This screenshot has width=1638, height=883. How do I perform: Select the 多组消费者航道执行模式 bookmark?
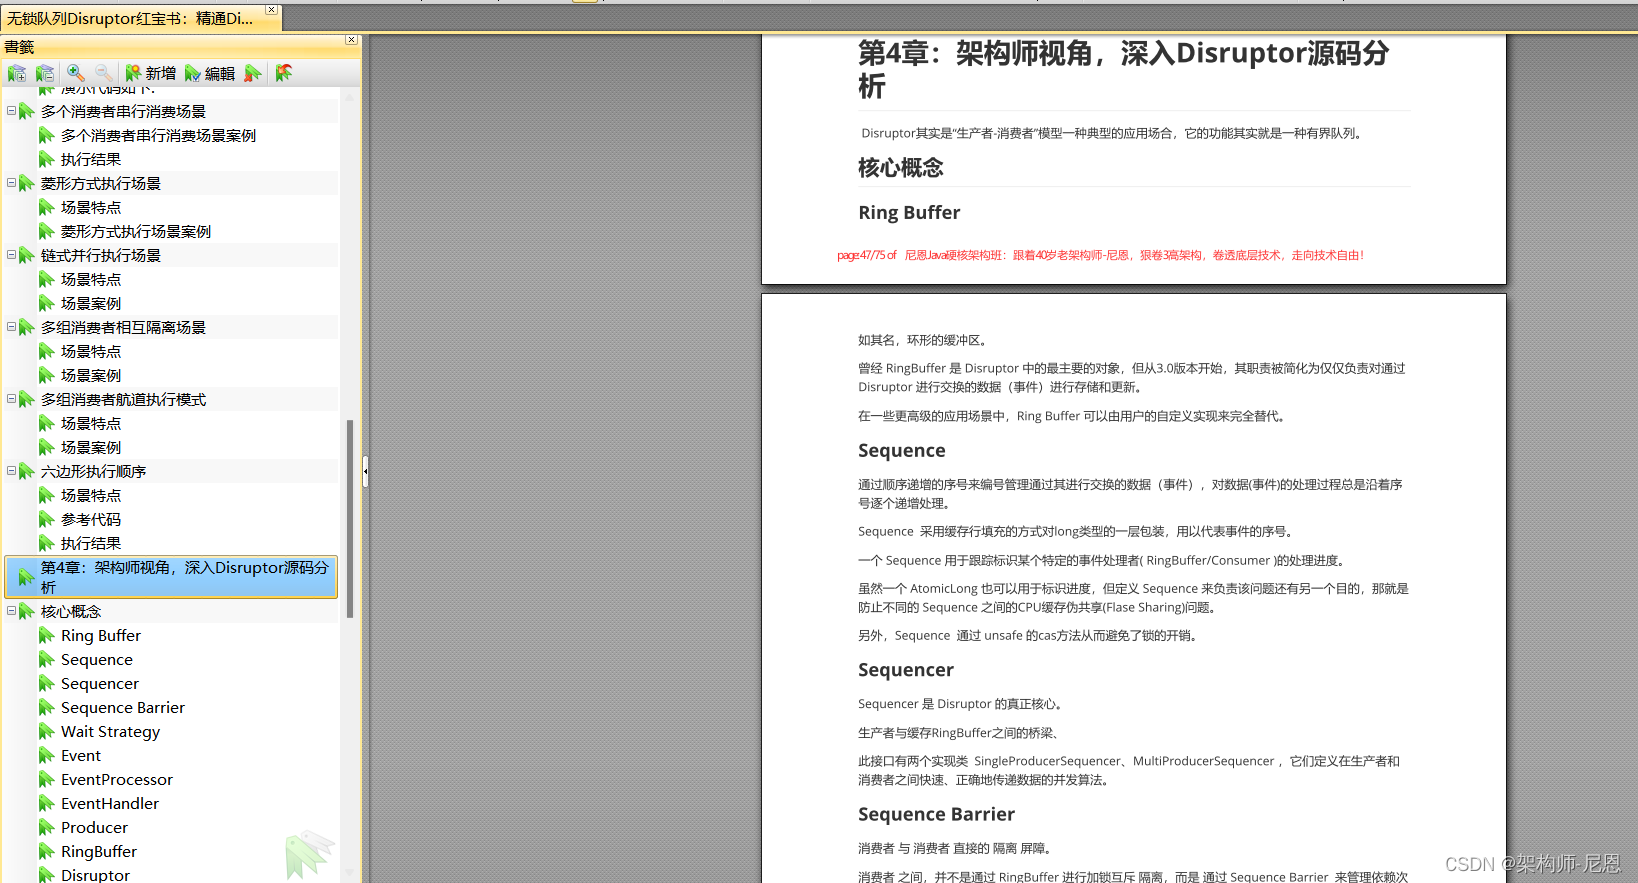[x=123, y=399]
